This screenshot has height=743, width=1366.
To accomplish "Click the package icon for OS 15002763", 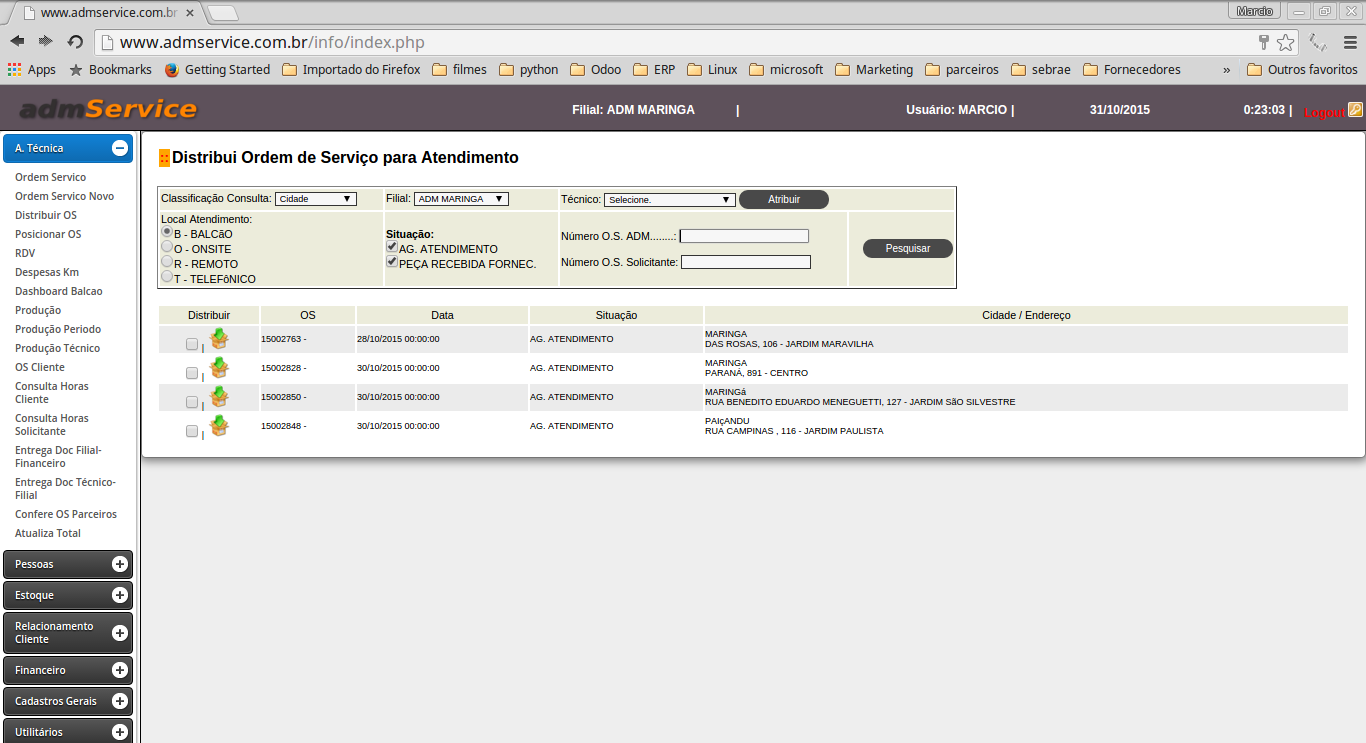I will click(219, 339).
